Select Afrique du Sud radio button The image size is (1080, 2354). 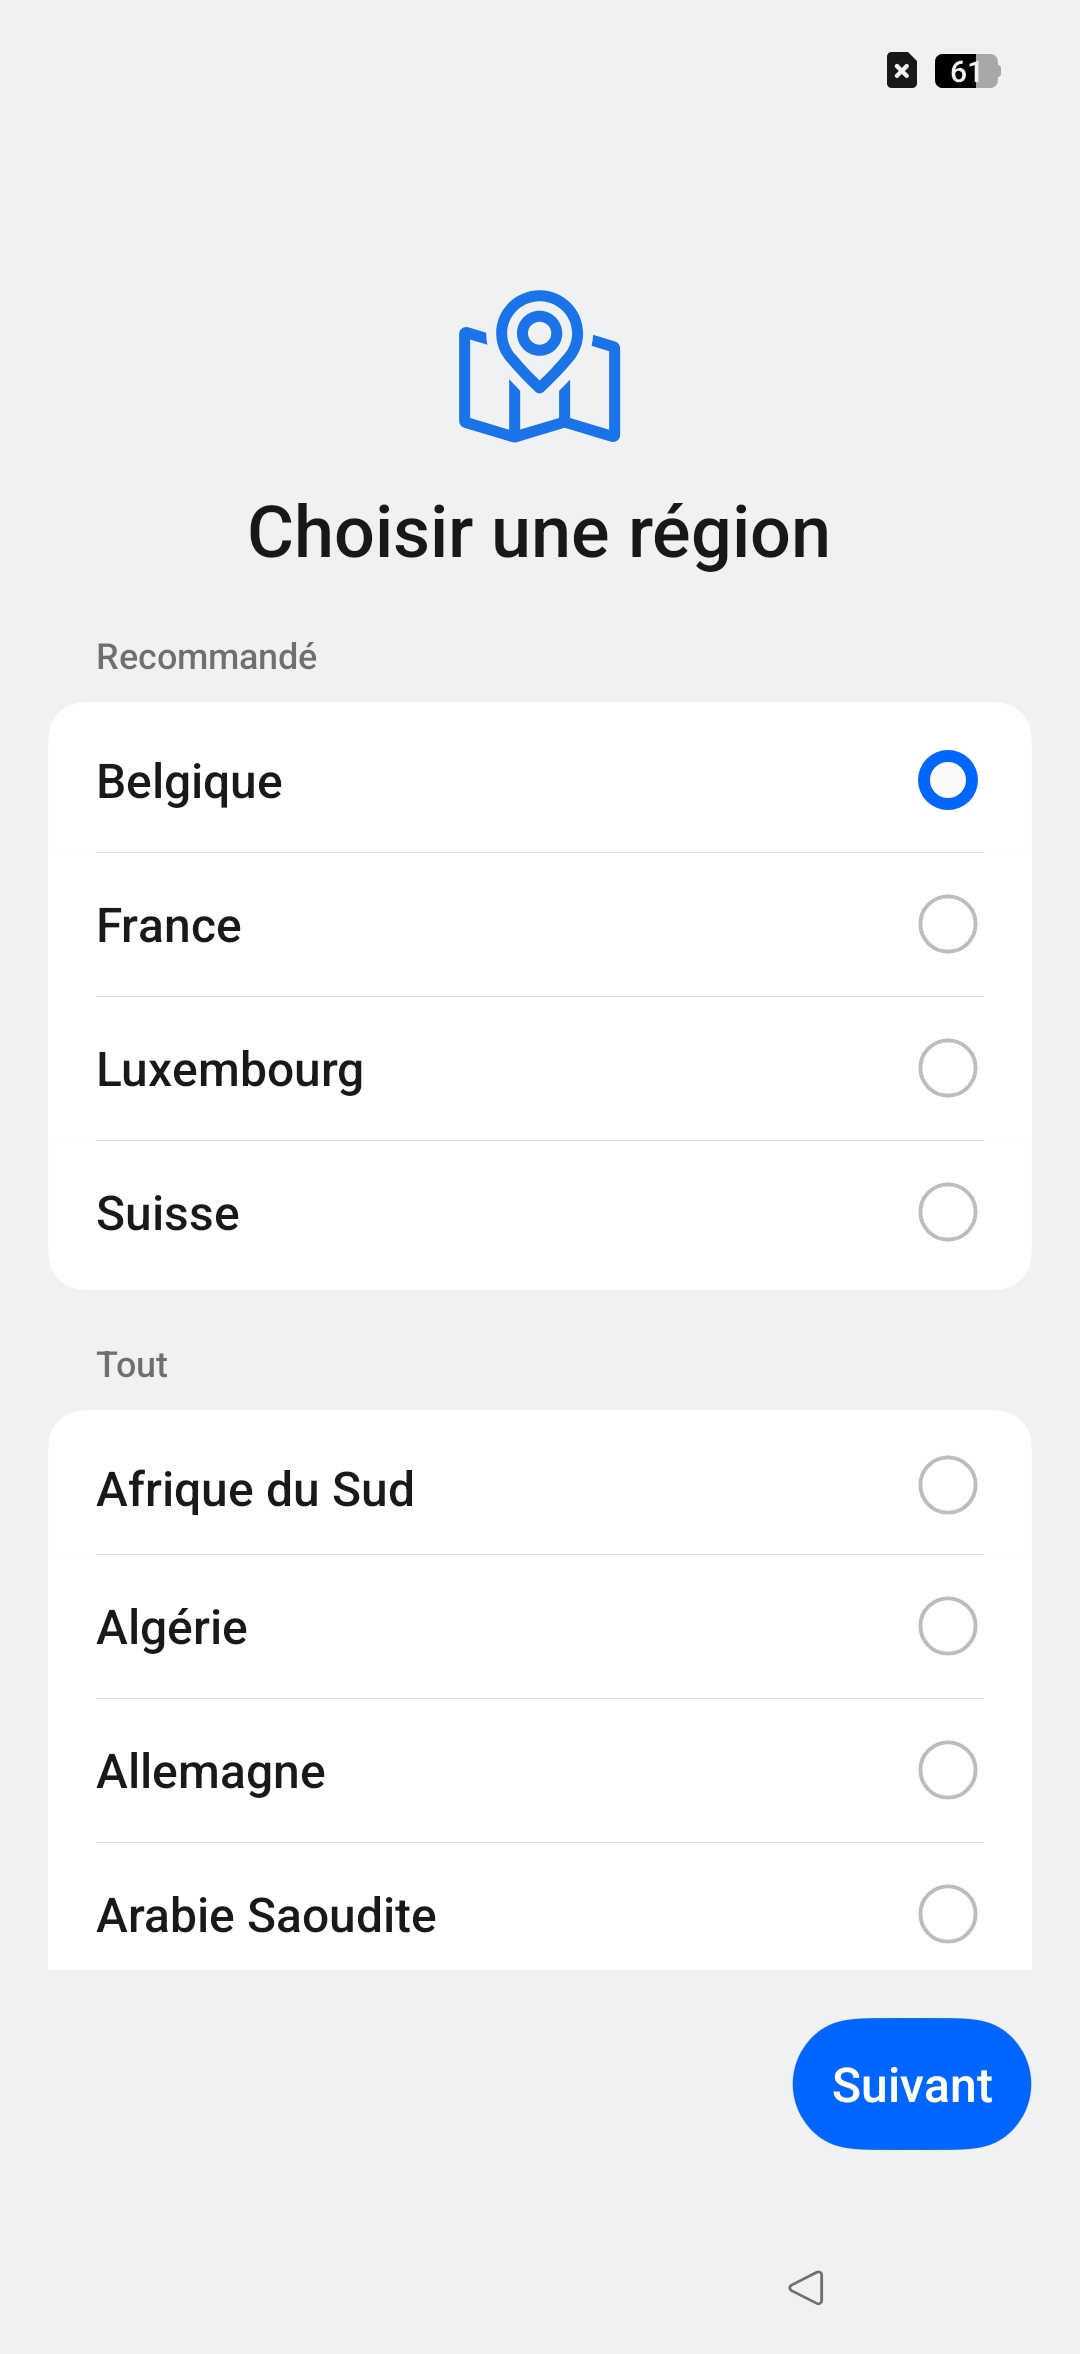[947, 1485]
